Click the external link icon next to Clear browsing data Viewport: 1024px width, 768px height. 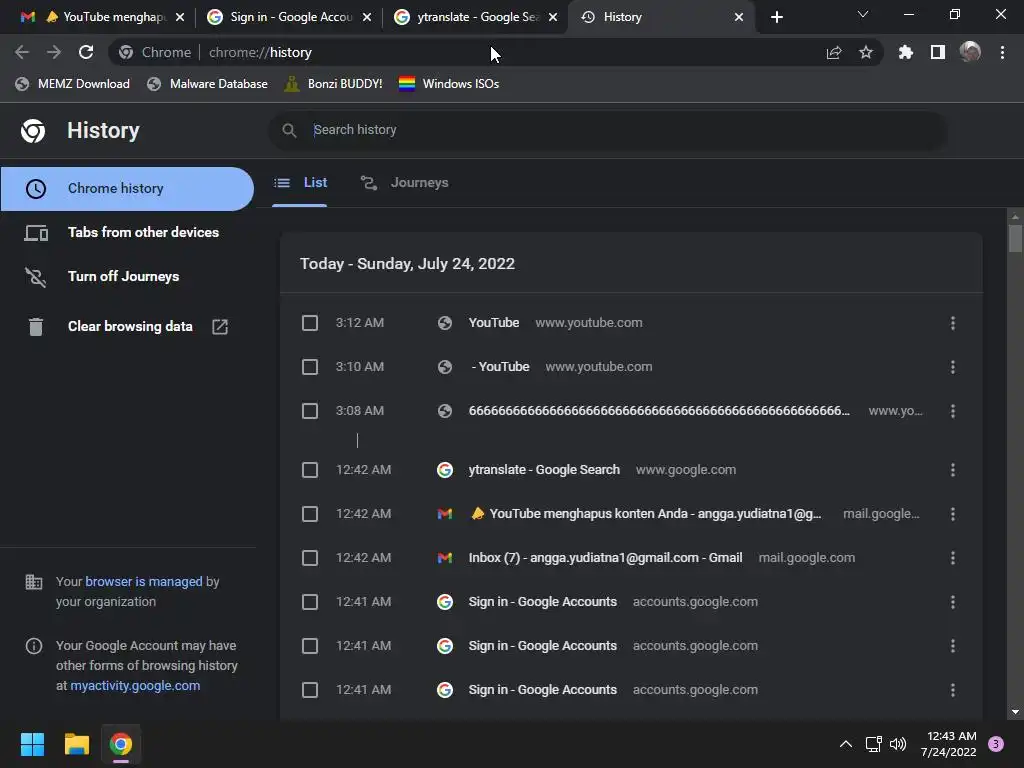coord(220,327)
